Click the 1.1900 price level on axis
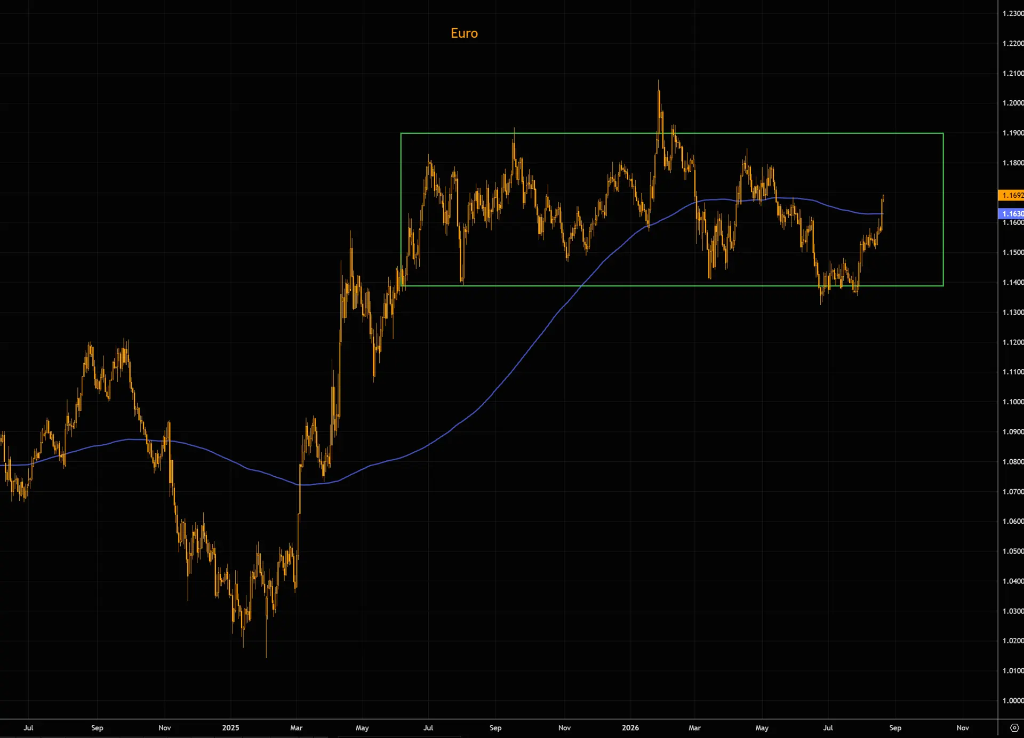The image size is (1024, 738). click(x=1013, y=133)
